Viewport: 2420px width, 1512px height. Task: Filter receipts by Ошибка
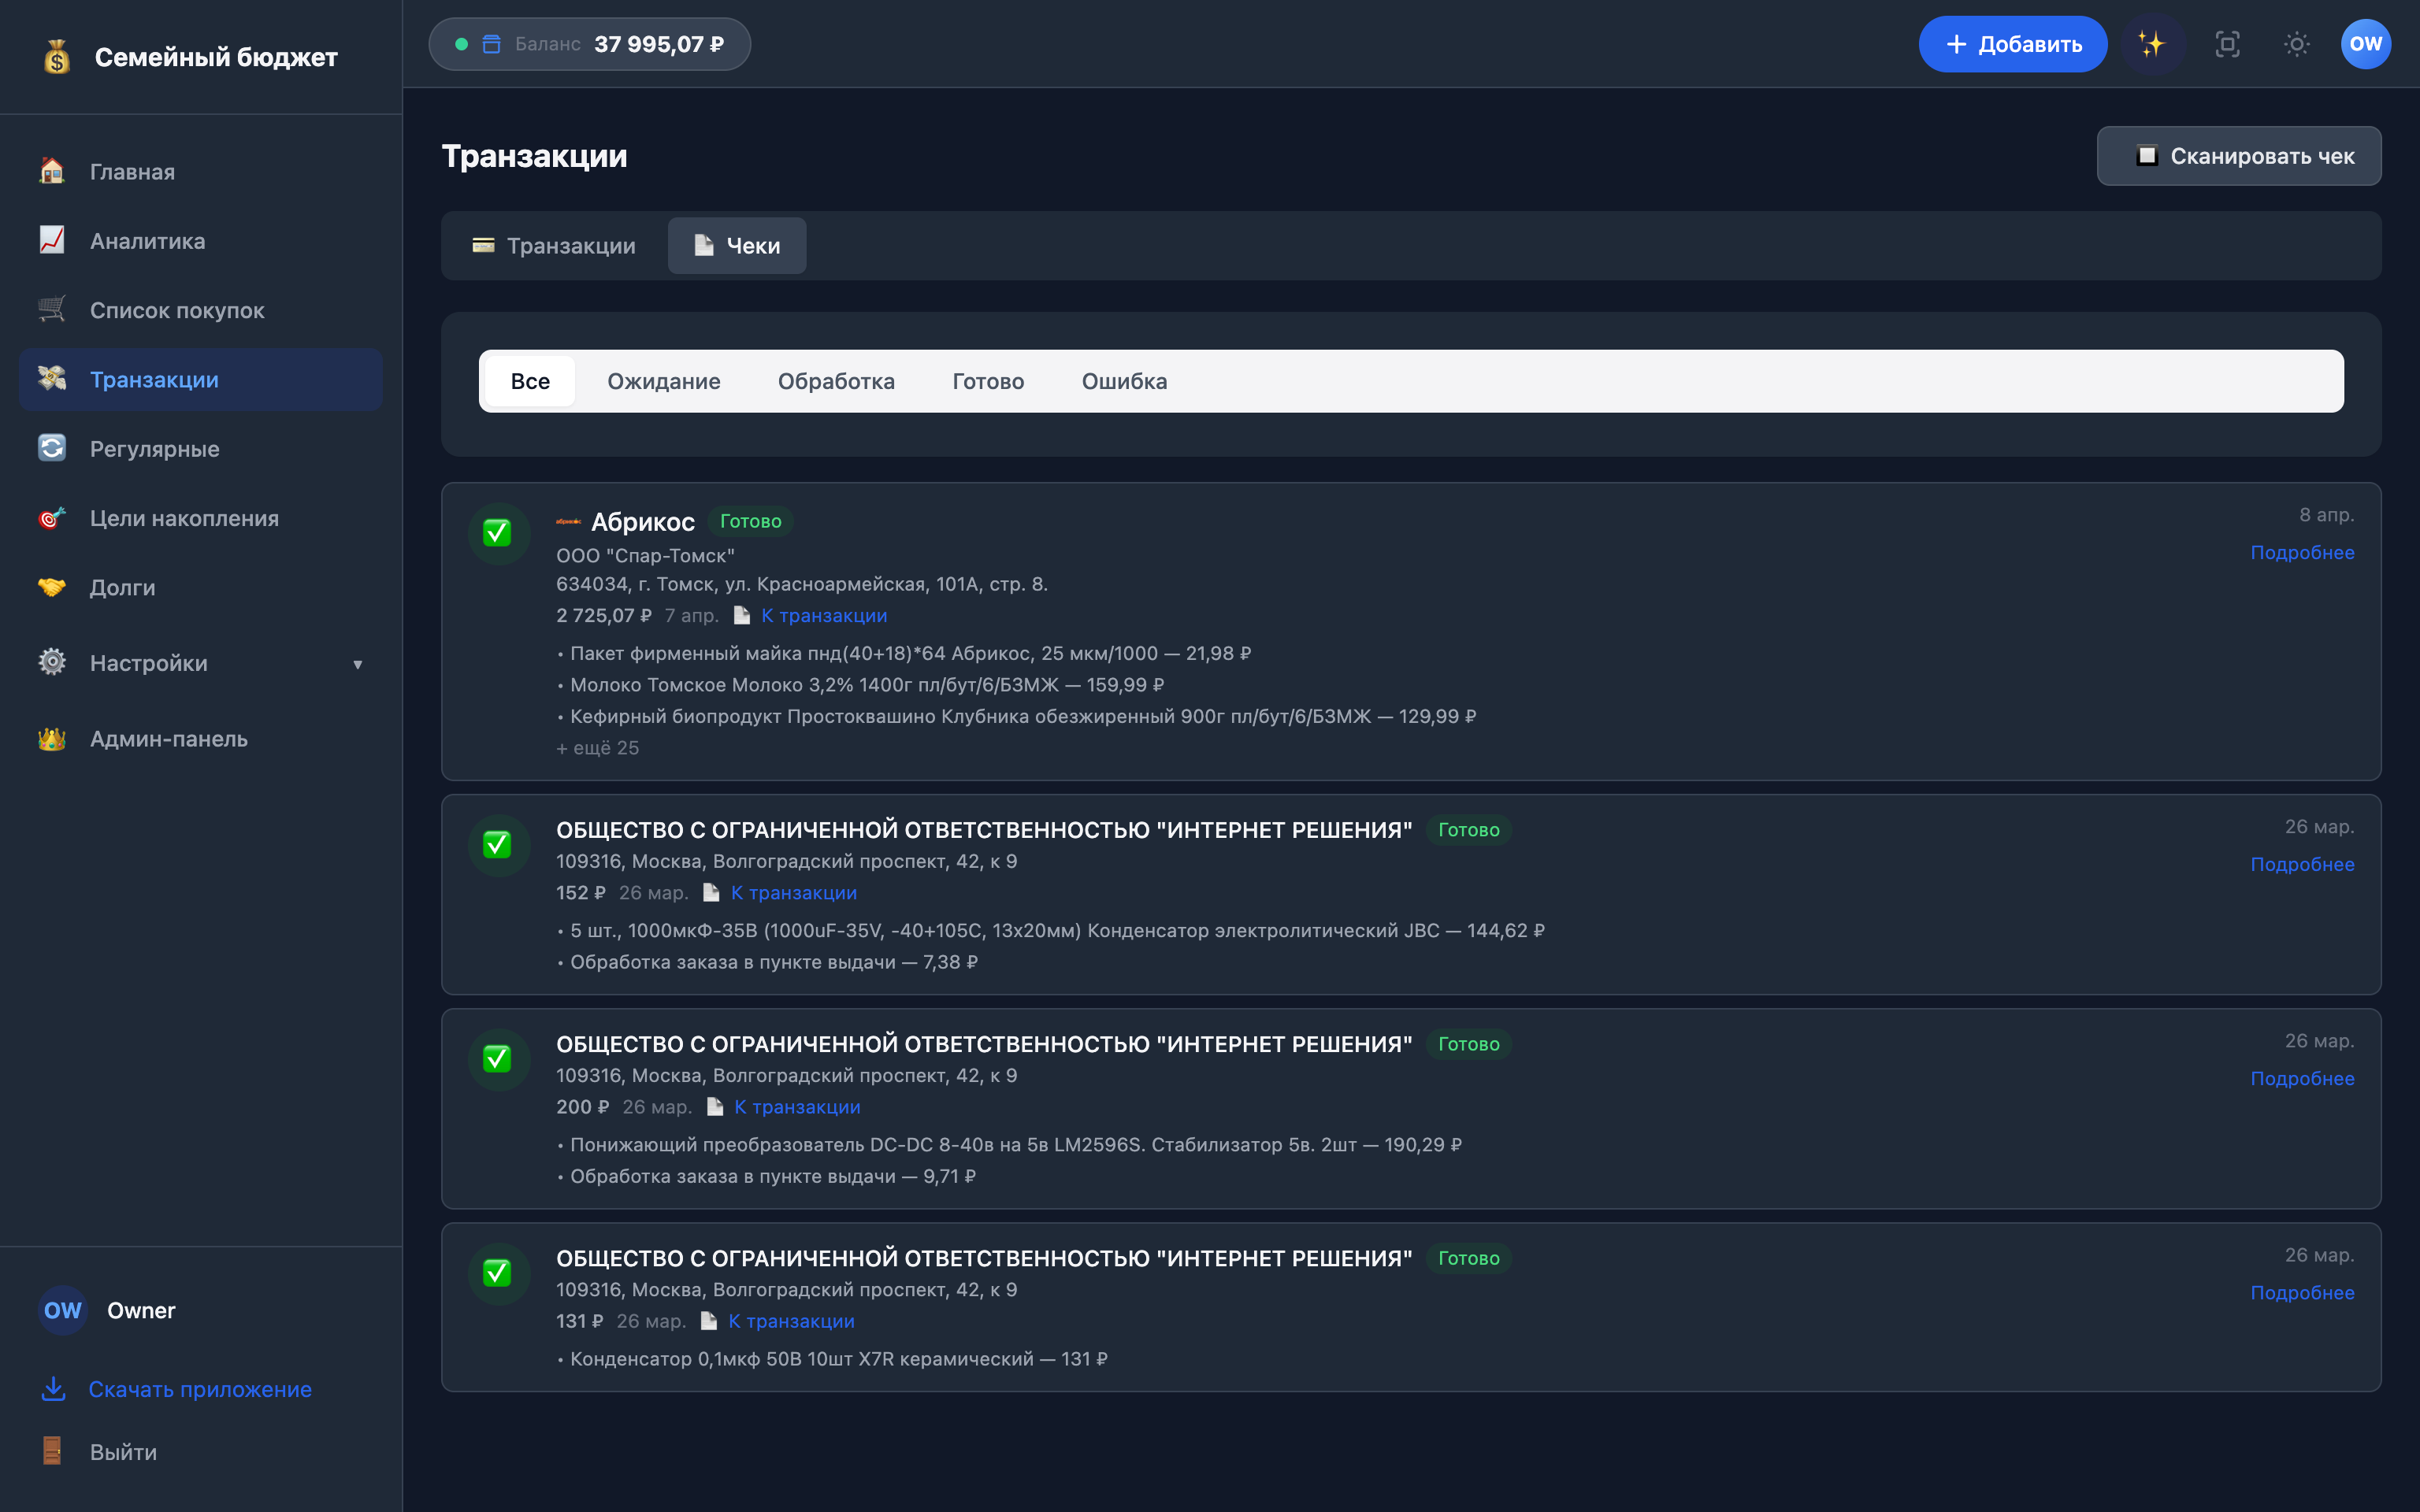[x=1124, y=381]
